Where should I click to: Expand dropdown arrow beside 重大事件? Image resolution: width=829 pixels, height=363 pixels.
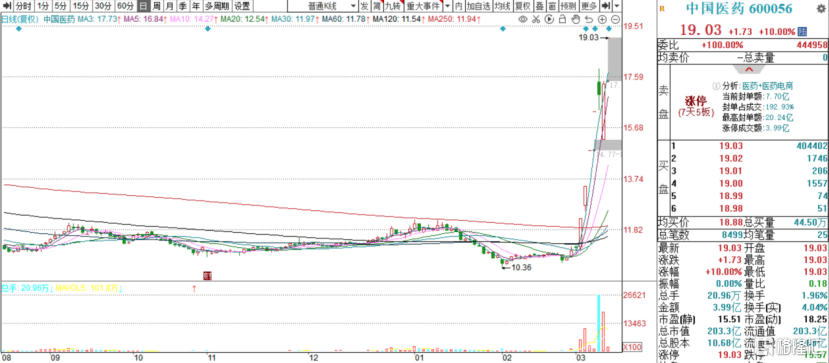coord(448,6)
